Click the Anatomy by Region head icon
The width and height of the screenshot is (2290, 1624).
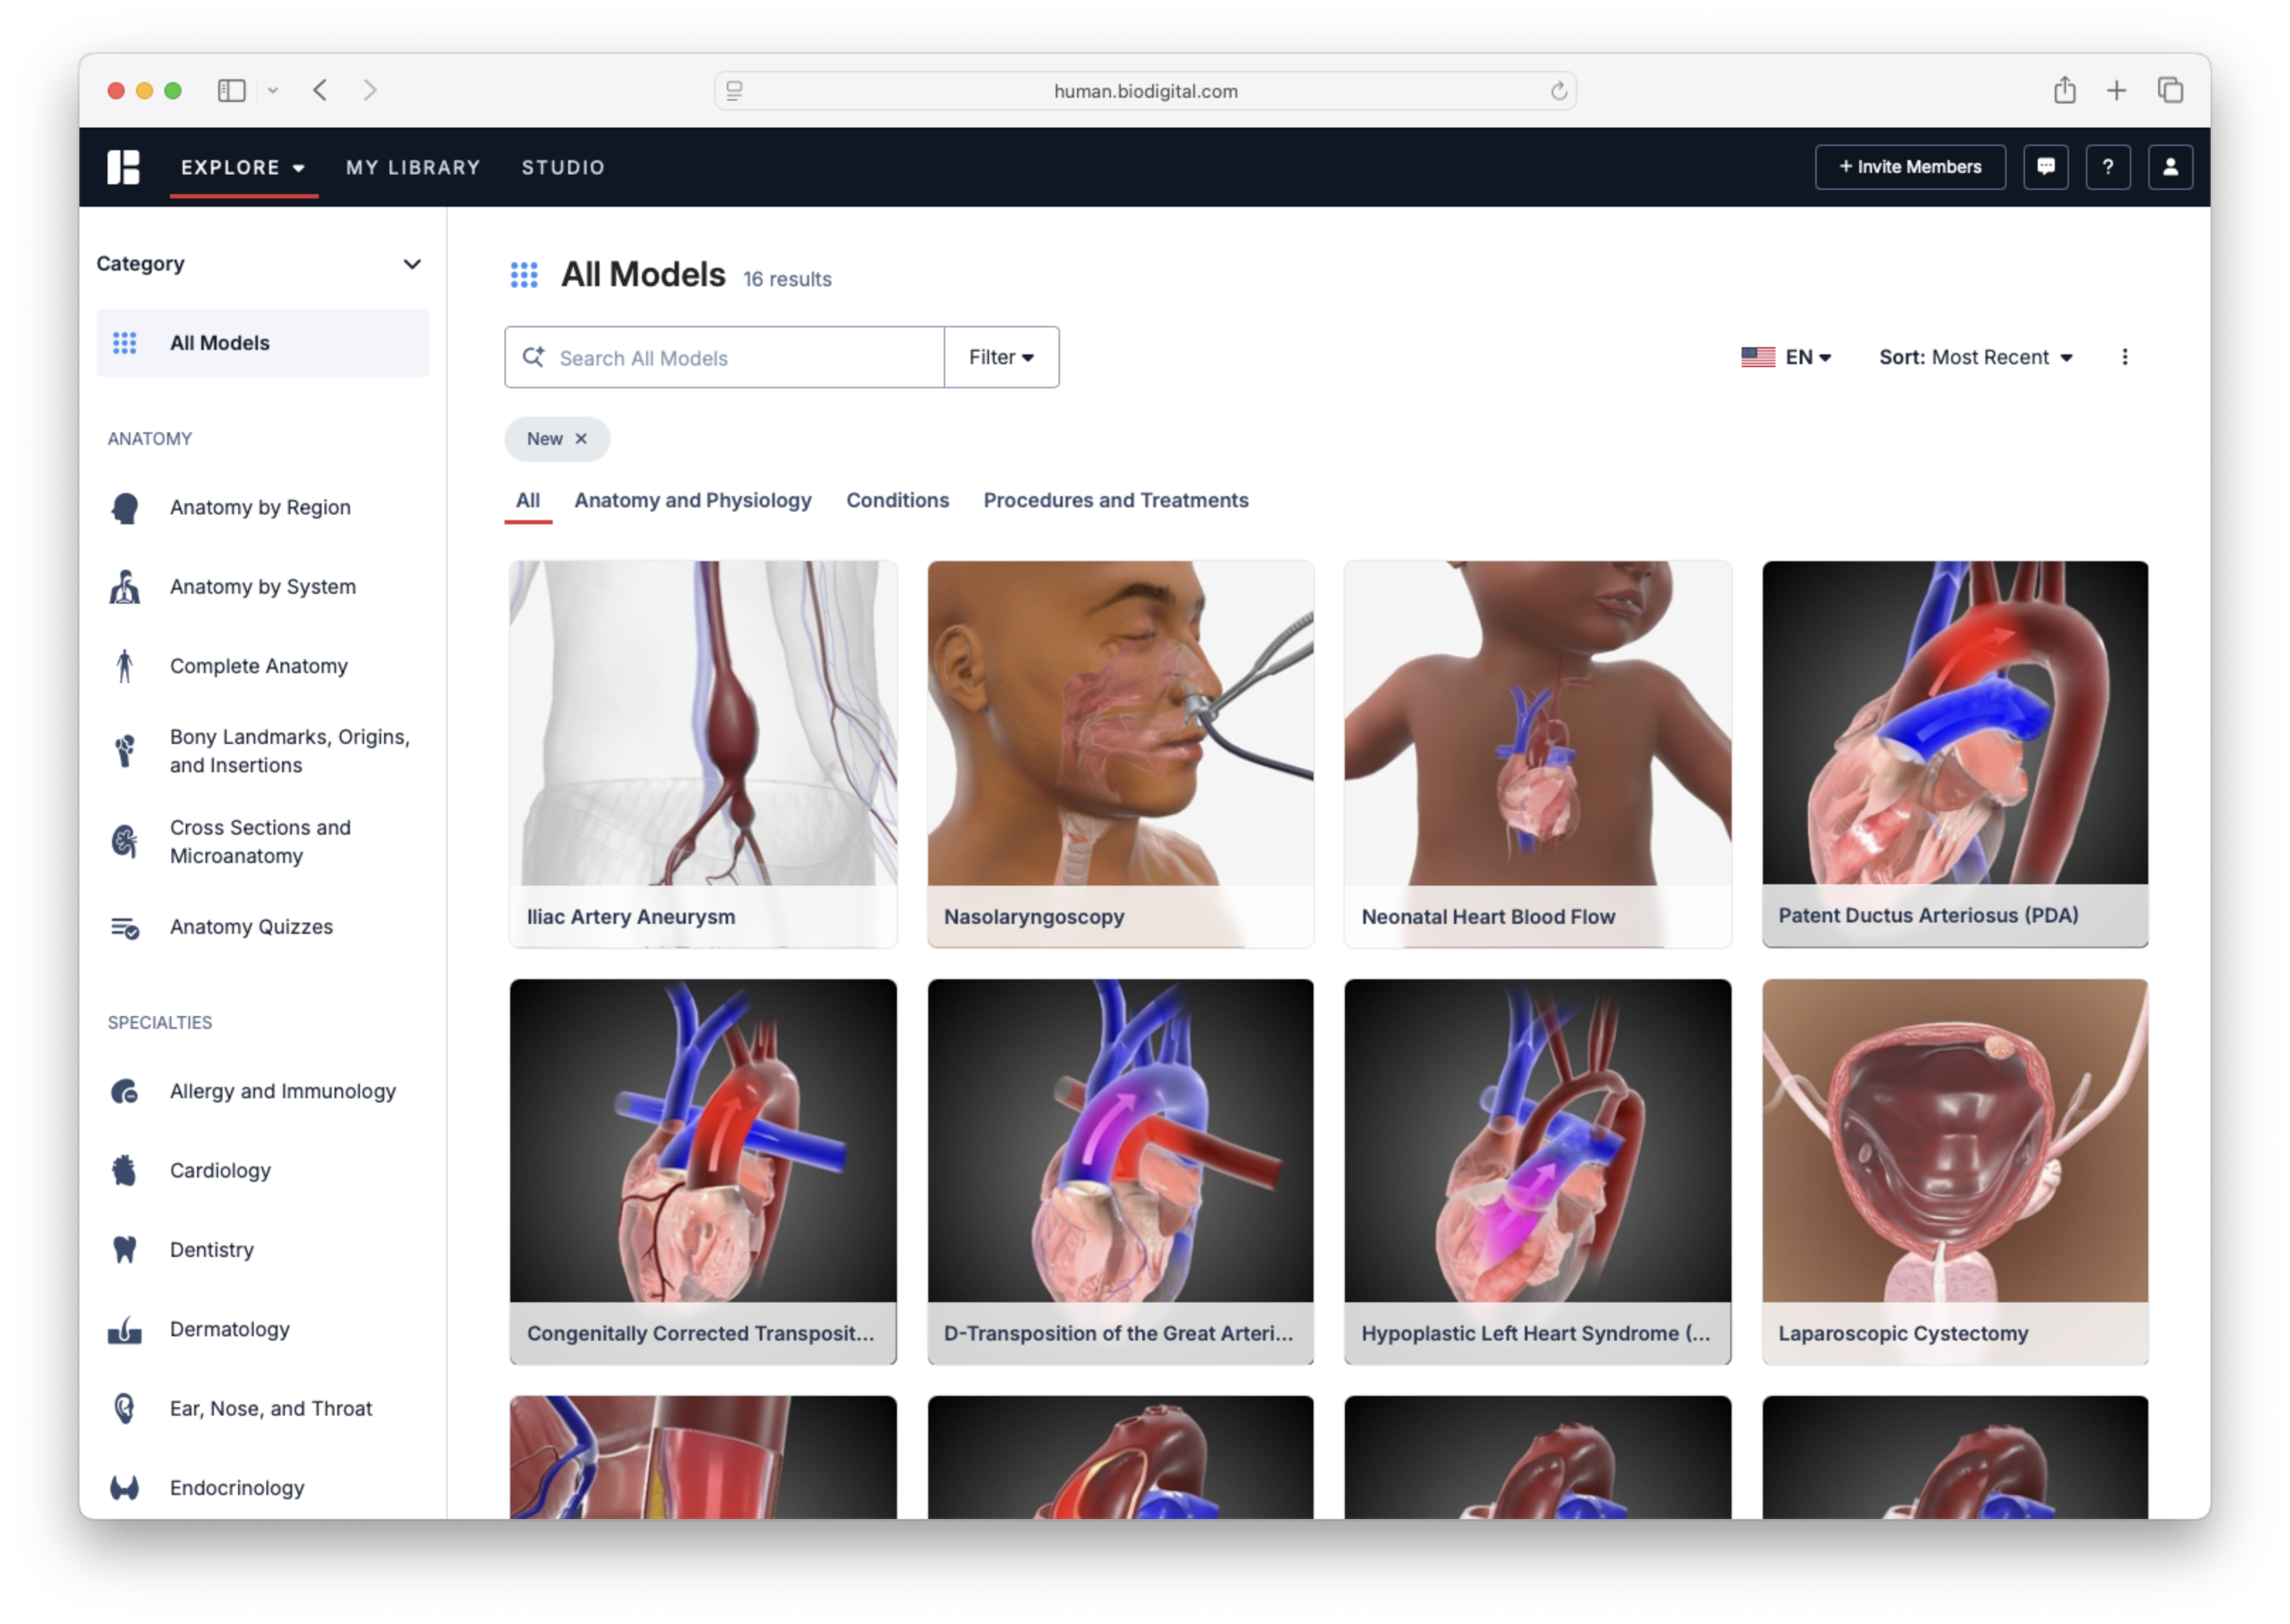tap(125, 508)
